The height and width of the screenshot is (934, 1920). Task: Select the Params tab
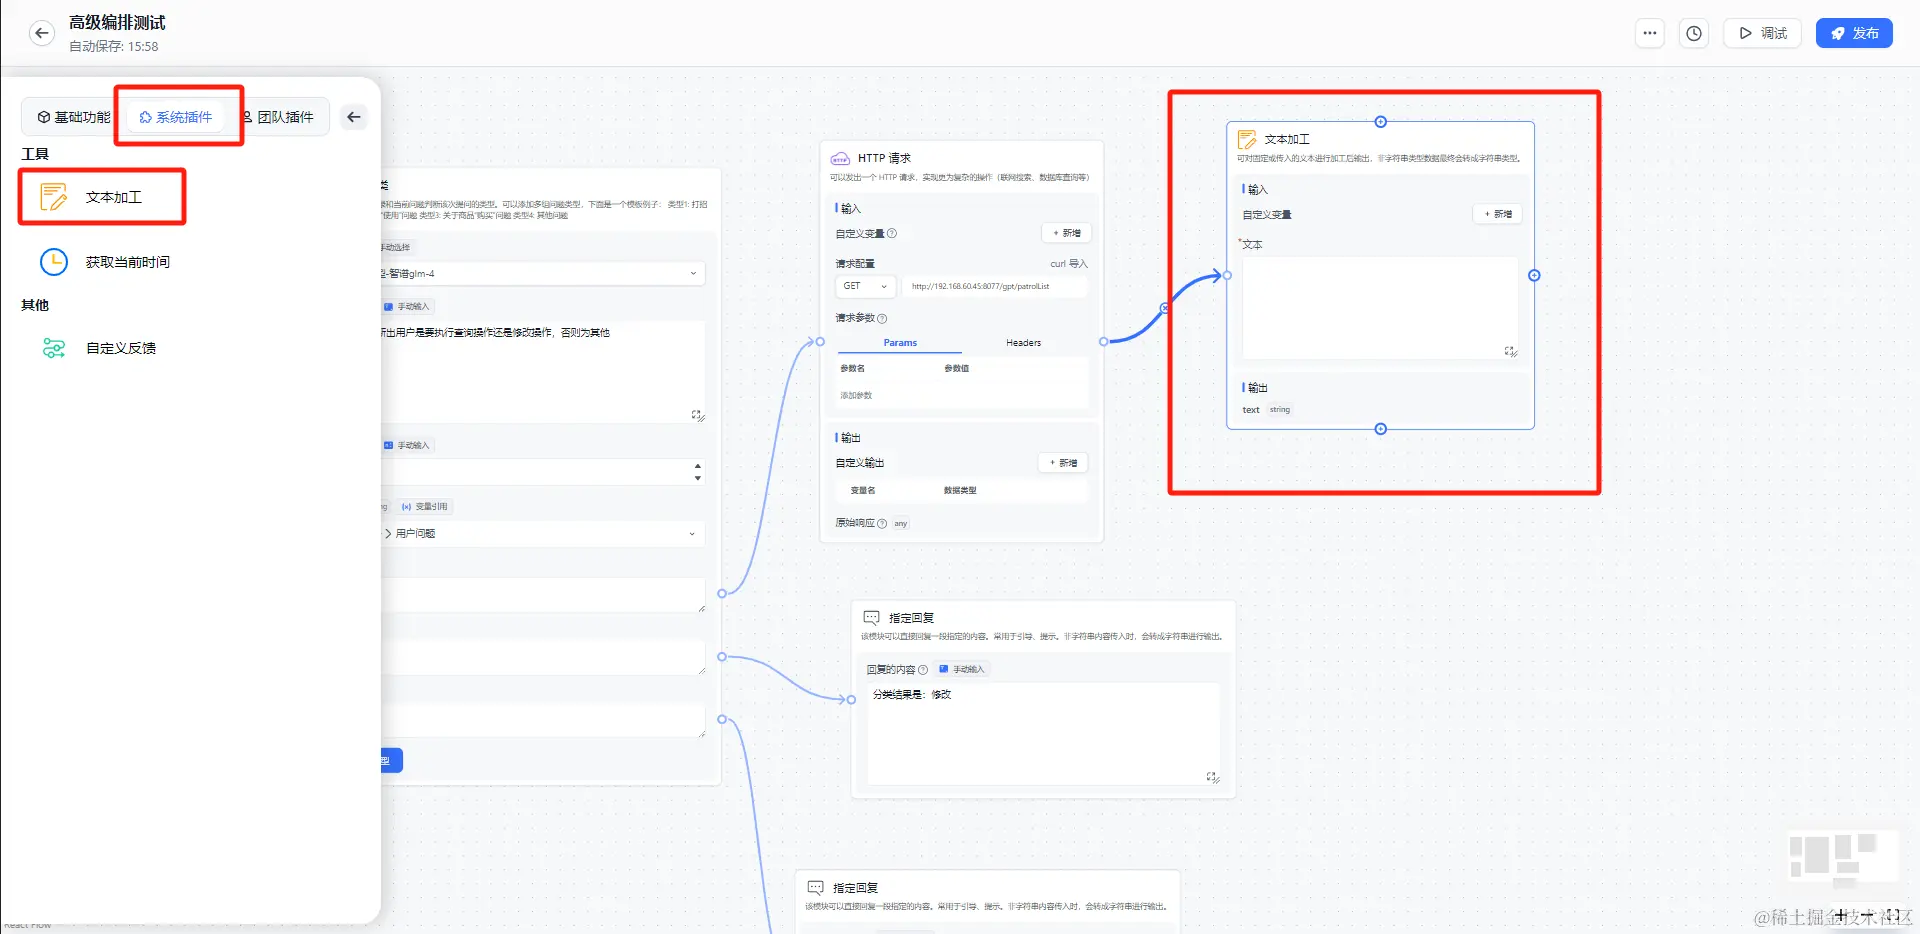click(x=900, y=343)
